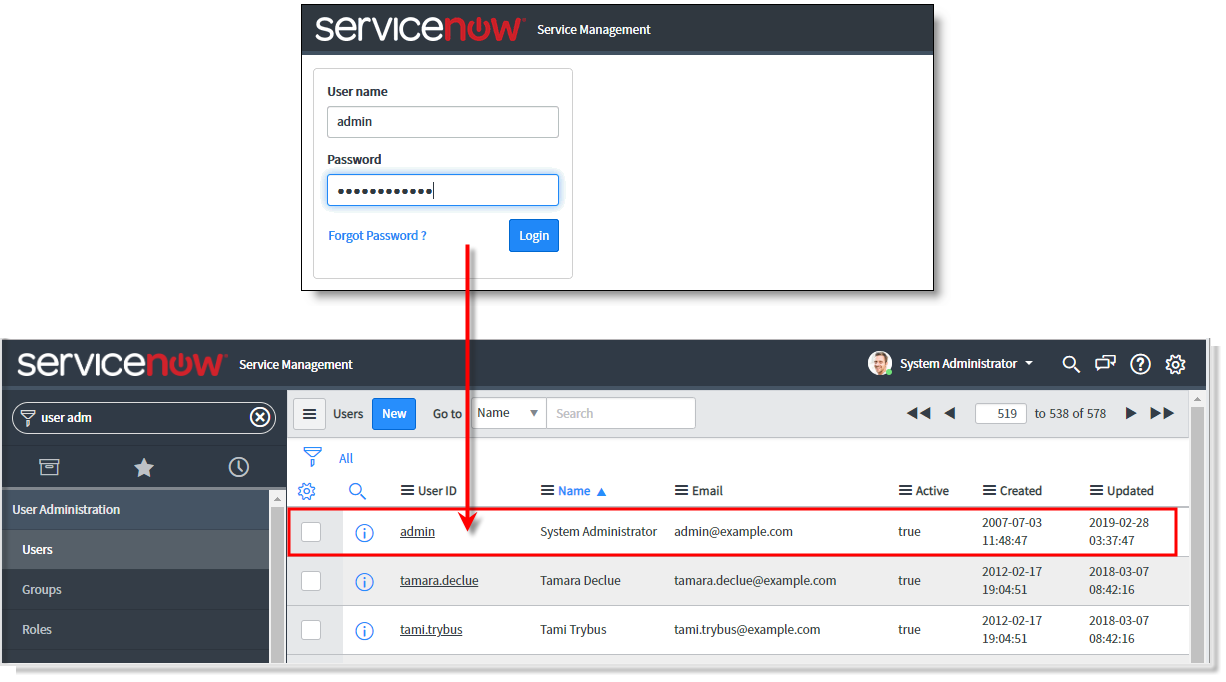The width and height of the screenshot is (1226, 682).
Task: Tick the checkbox for tami.trybus
Action: (x=312, y=630)
